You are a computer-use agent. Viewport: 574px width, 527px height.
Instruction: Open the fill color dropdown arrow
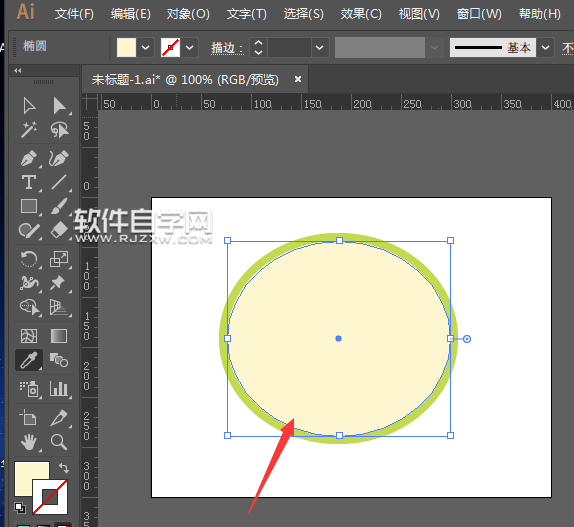145,47
